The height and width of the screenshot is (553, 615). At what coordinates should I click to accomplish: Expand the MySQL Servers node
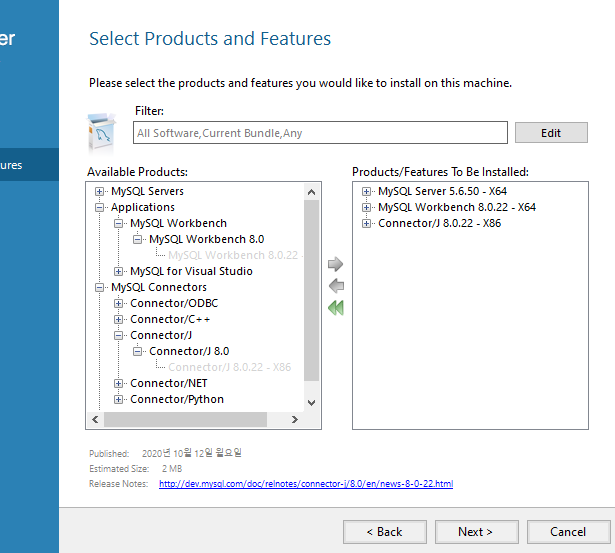[x=99, y=191]
